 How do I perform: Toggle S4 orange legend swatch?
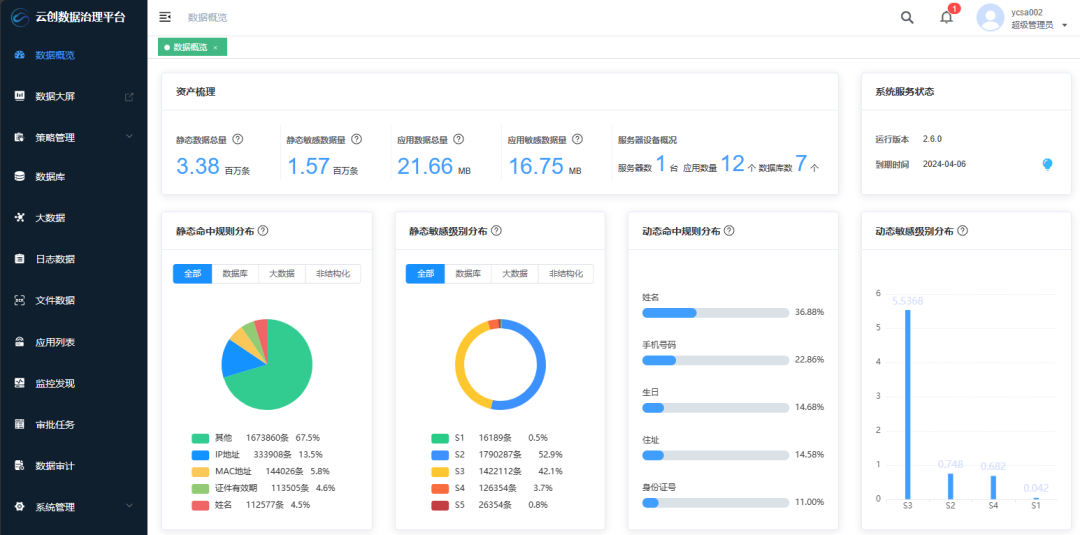(x=440, y=488)
